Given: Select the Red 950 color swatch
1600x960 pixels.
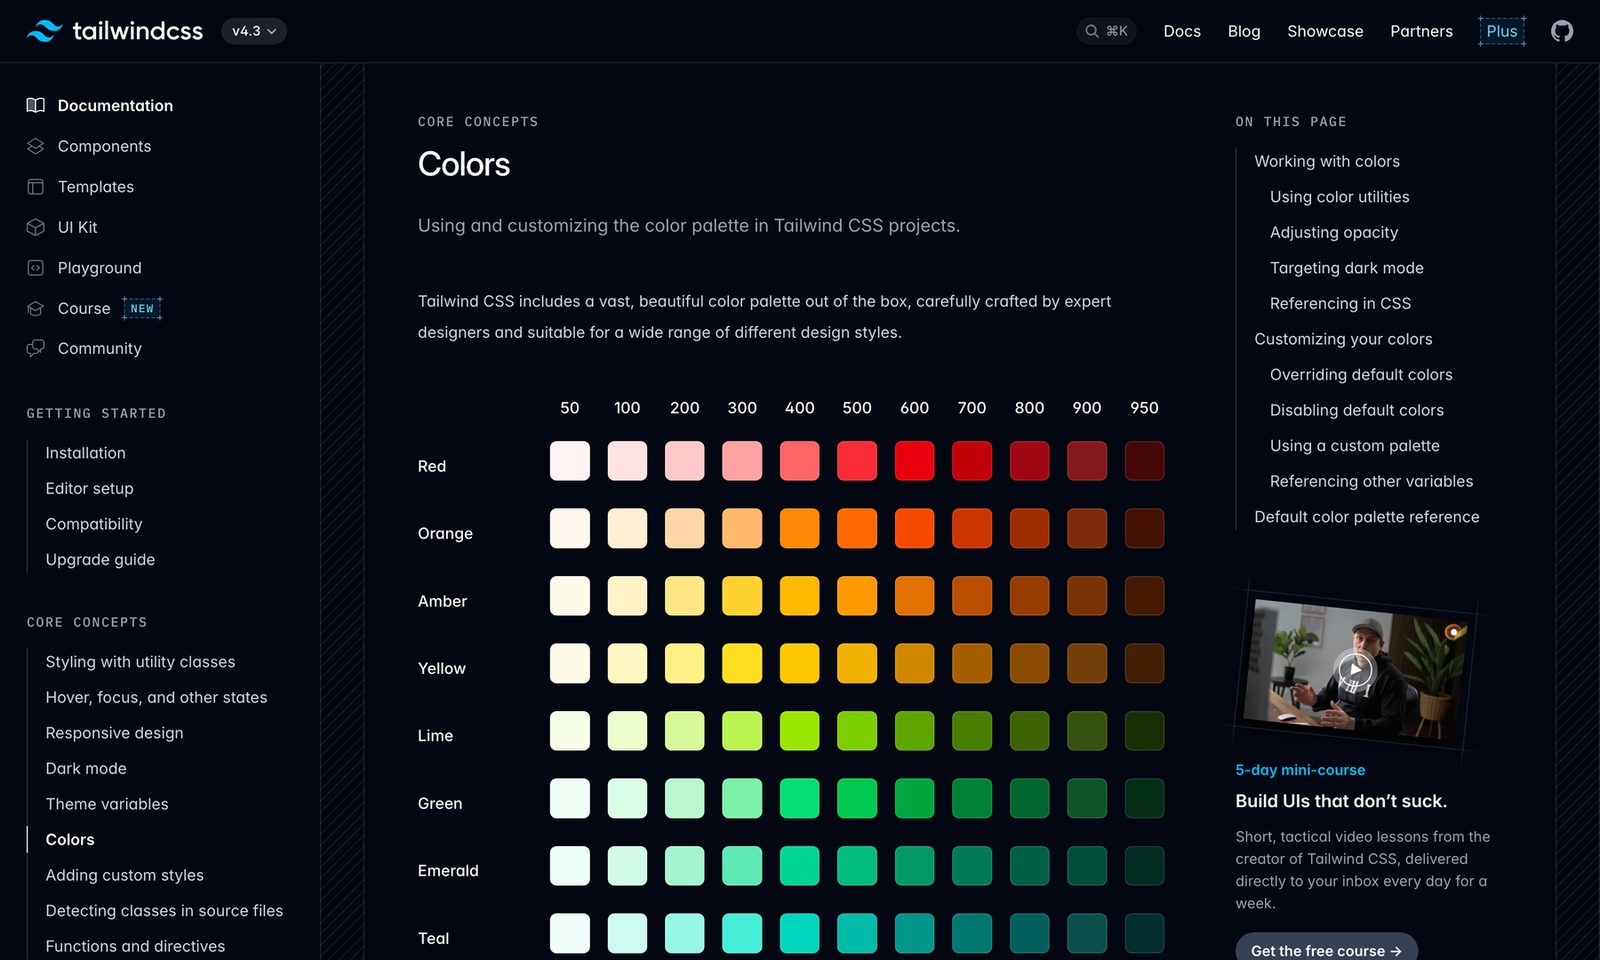Looking at the screenshot, I should (1144, 461).
